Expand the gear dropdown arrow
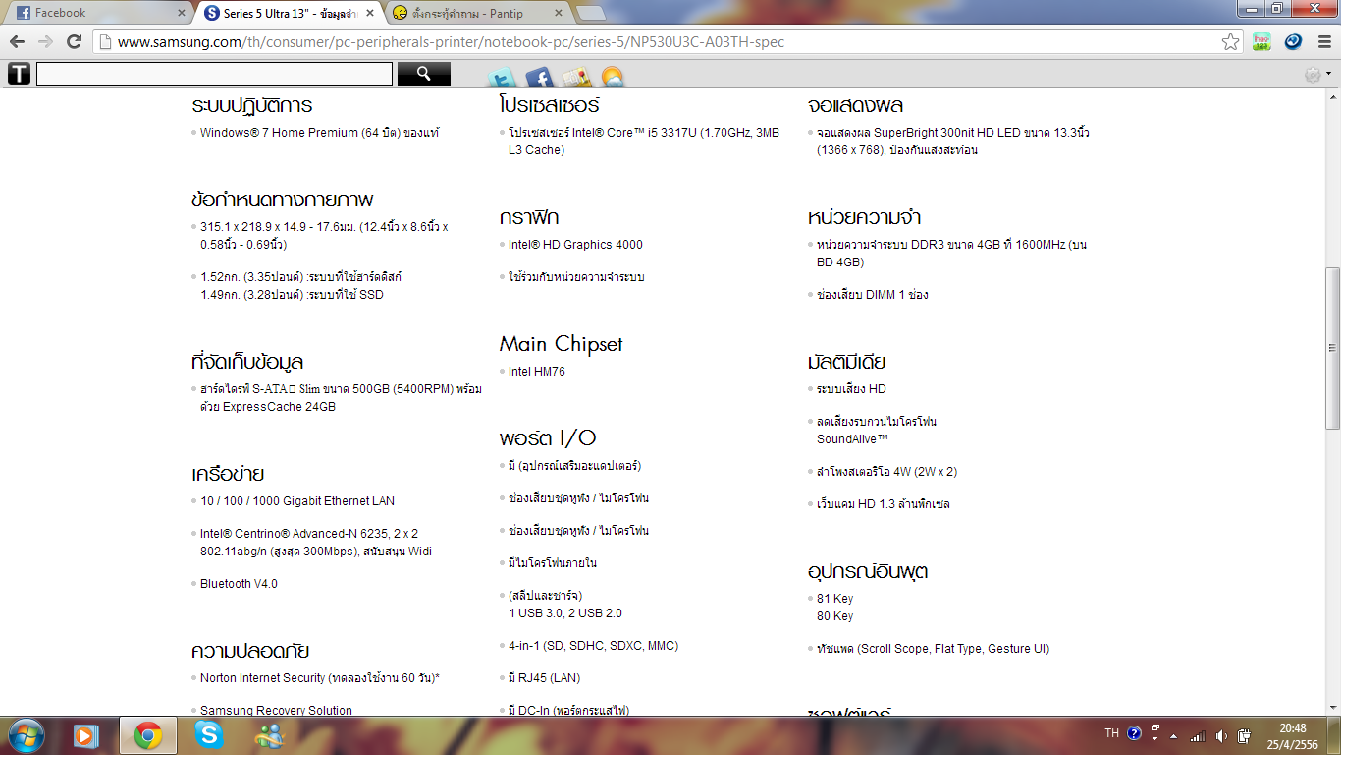This screenshot has height=768, width=1366. (1328, 74)
